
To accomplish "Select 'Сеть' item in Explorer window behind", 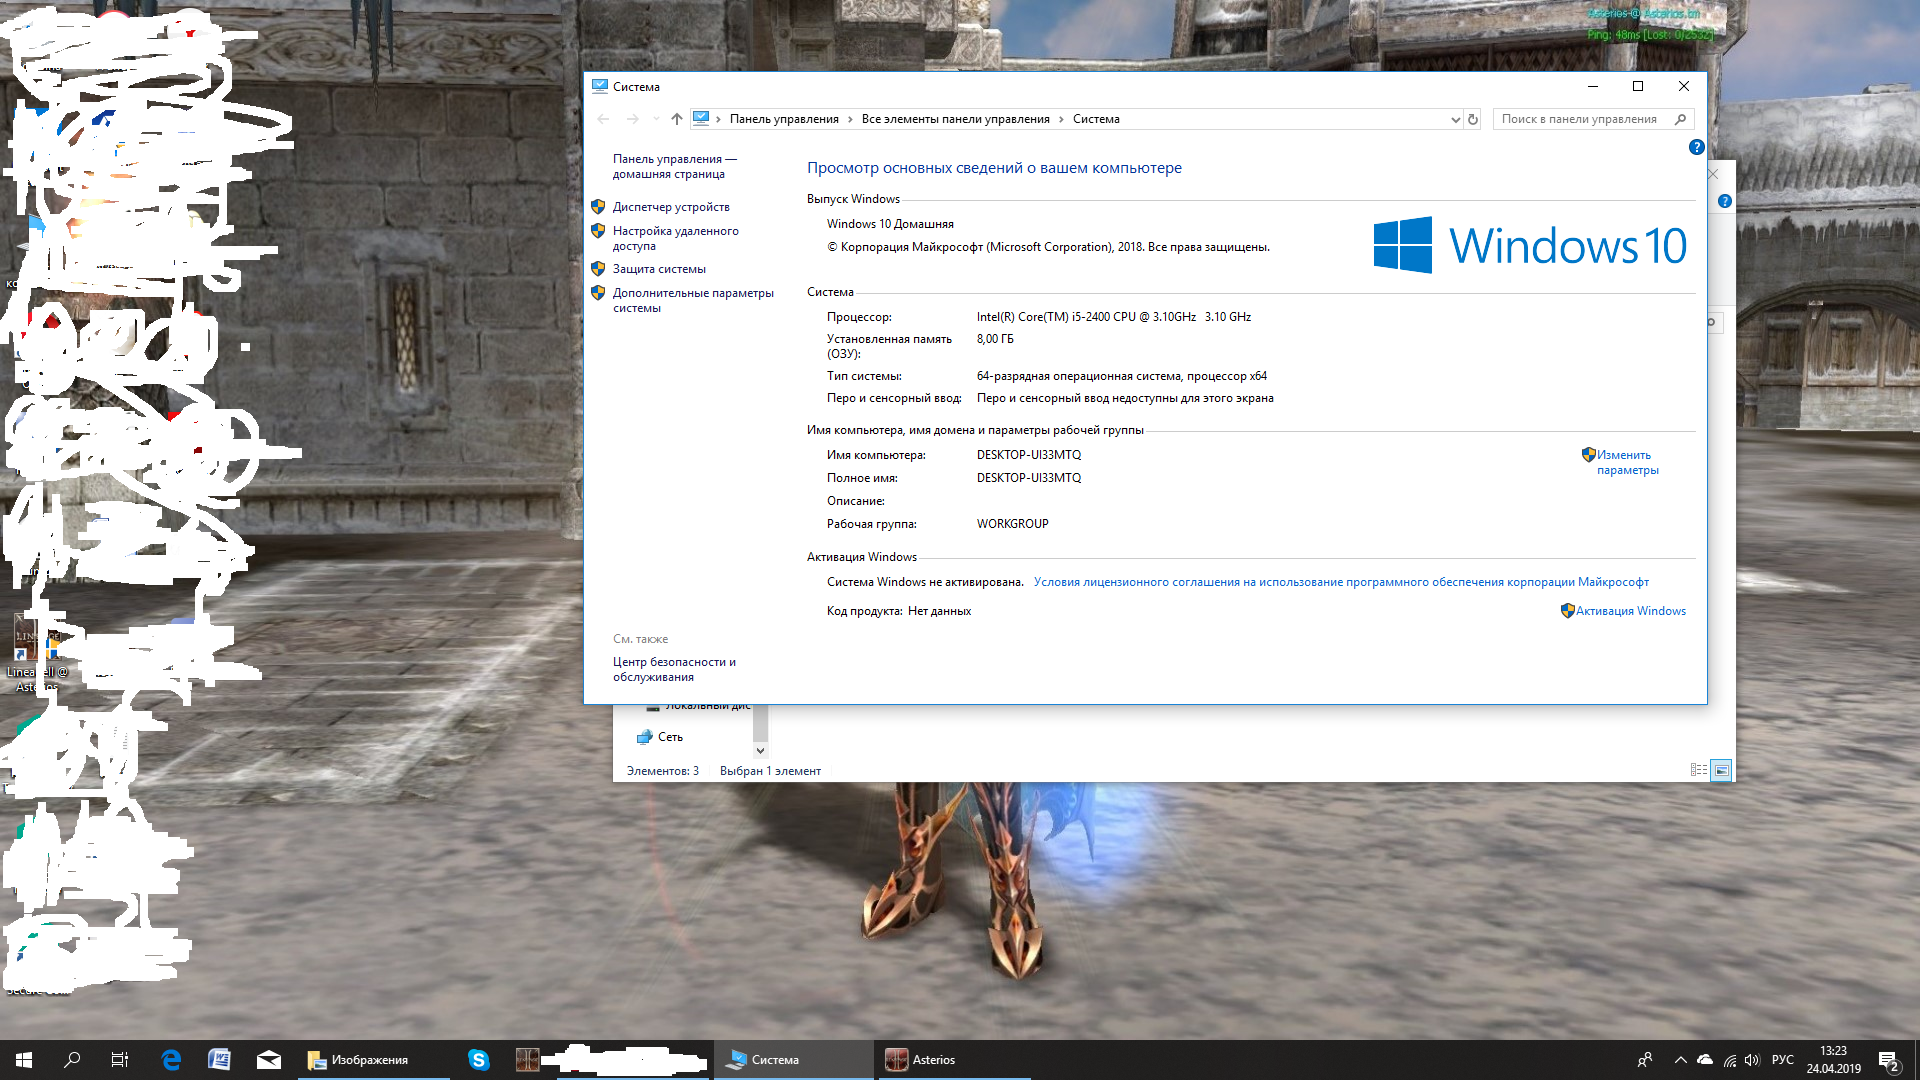I will tap(670, 737).
